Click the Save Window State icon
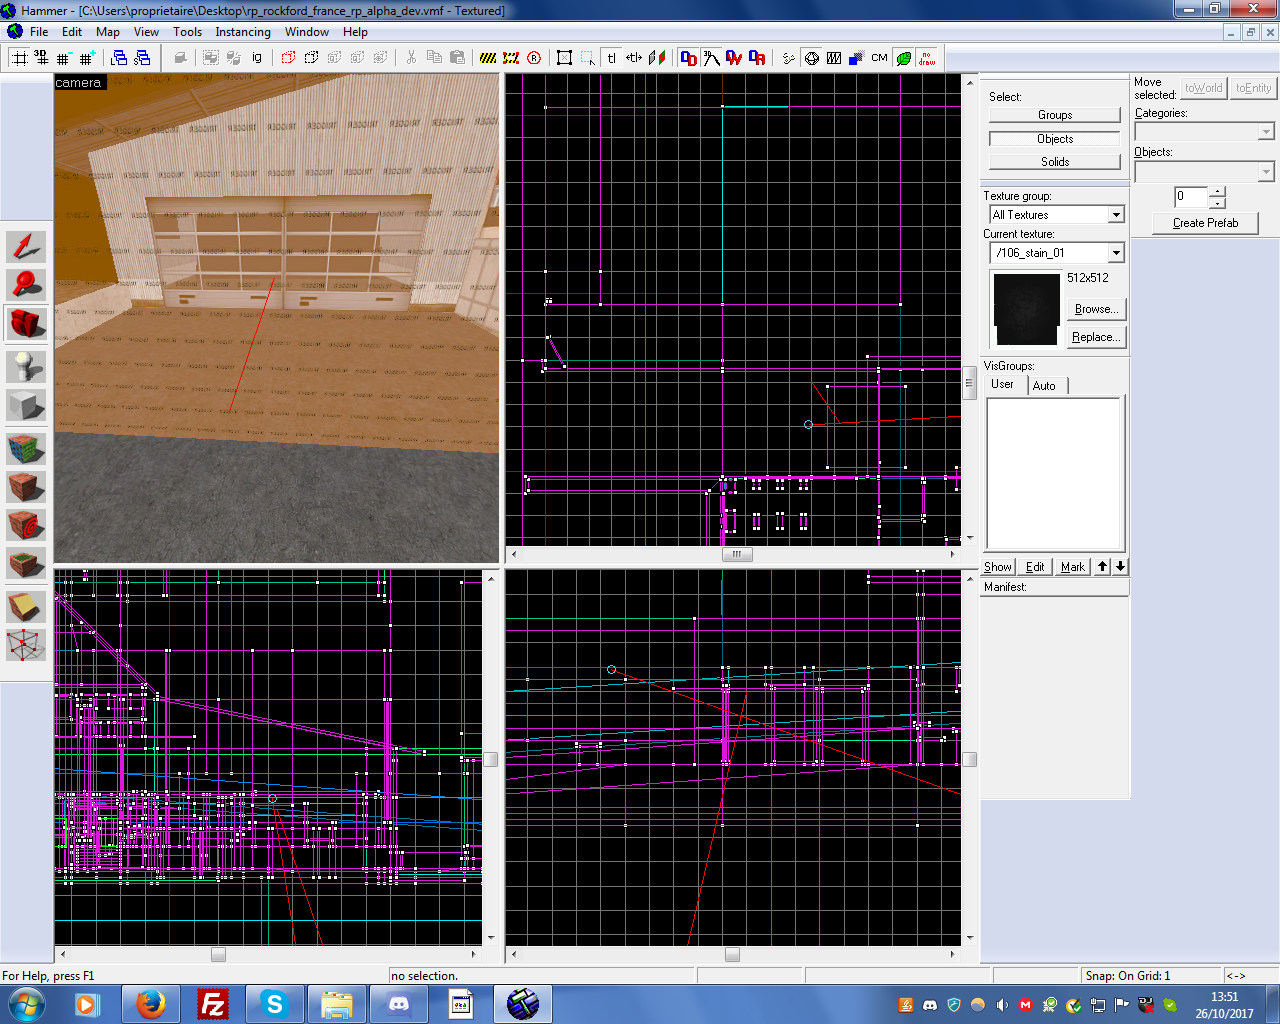Viewport: 1280px width, 1024px height. (x=142, y=58)
